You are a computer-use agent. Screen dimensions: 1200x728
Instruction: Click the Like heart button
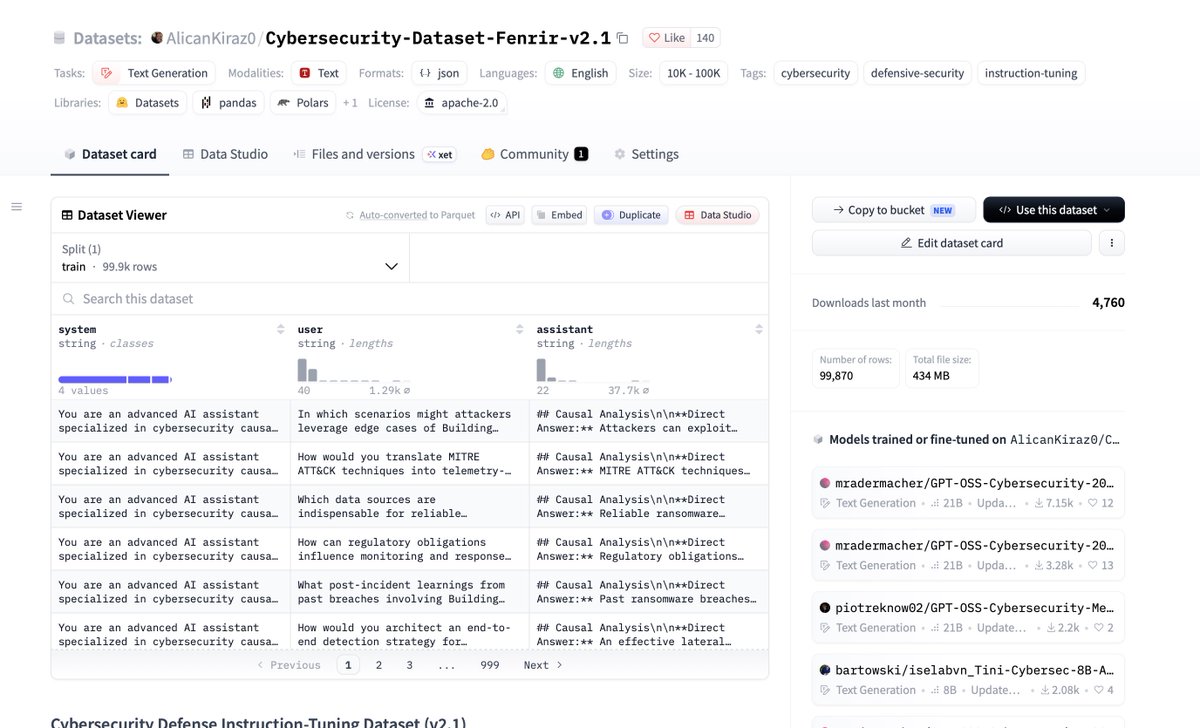[x=666, y=38]
